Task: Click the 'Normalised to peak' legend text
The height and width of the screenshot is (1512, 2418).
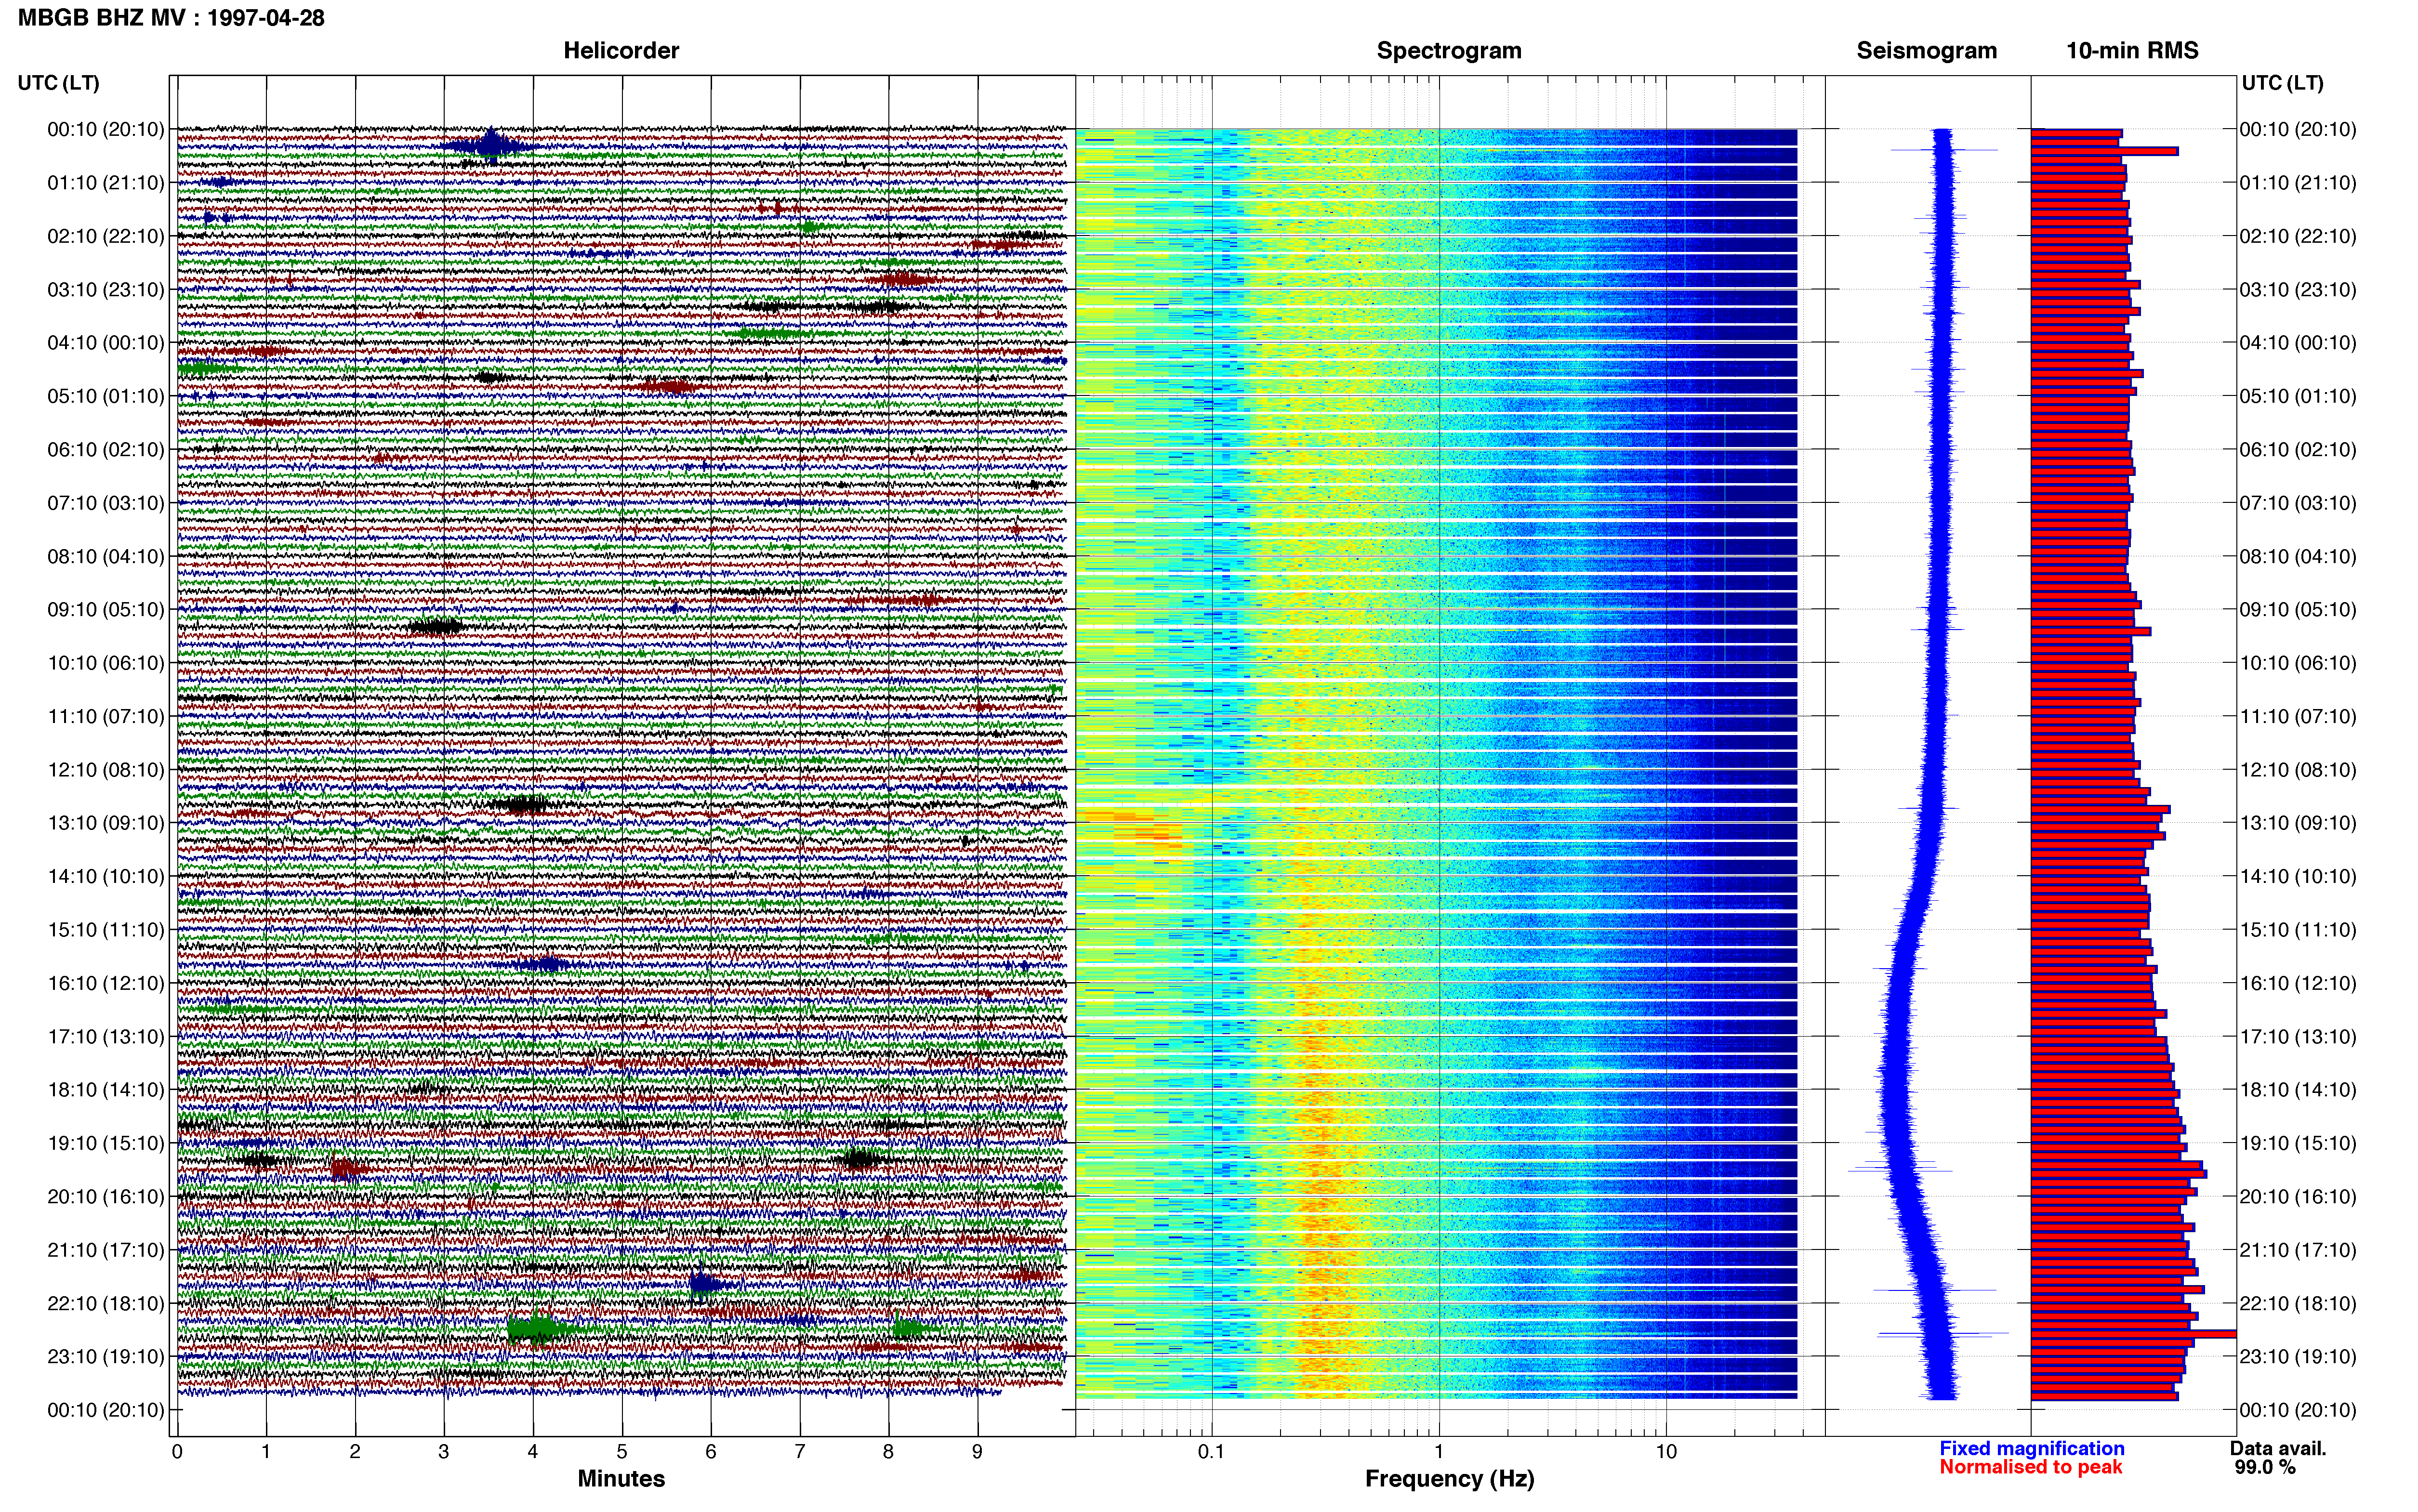Action: coord(2030,1467)
